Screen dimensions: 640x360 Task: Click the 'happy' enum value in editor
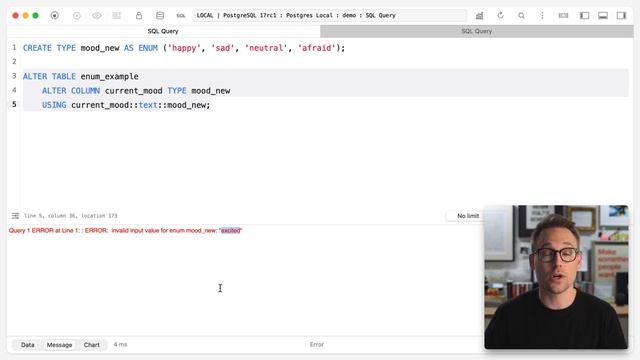[184, 48]
